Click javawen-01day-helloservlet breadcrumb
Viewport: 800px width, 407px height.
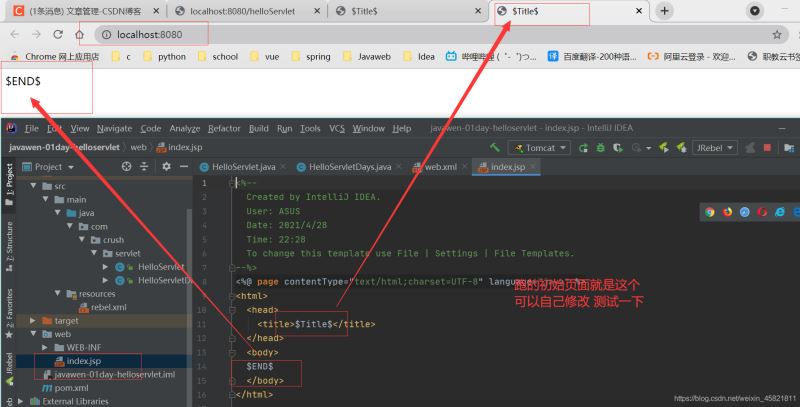pos(64,147)
